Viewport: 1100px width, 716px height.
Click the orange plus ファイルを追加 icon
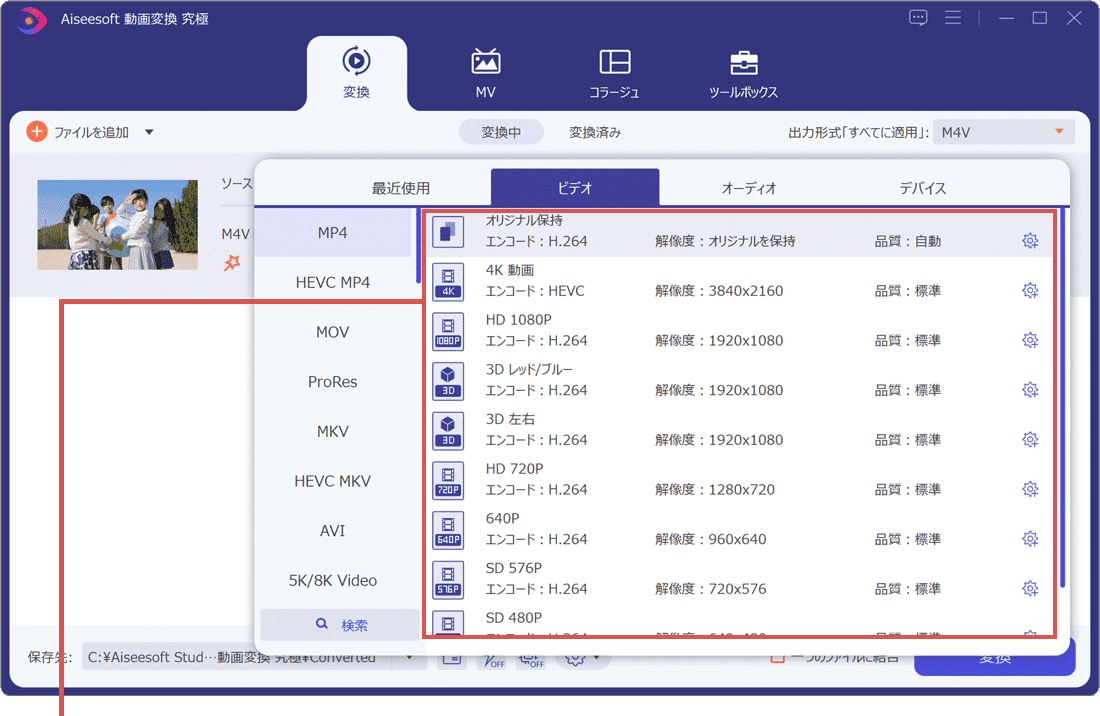tap(37, 132)
